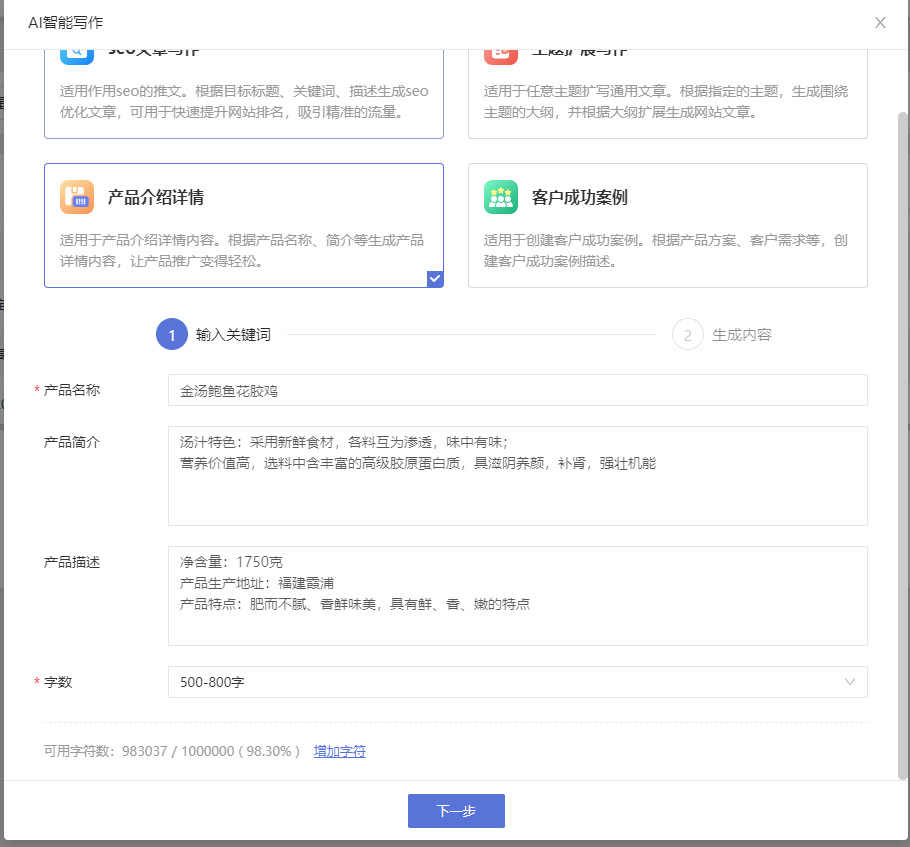Viewport: 910px width, 847px height.
Task: Click the dialog's vertical scrollbar
Action: [902, 440]
